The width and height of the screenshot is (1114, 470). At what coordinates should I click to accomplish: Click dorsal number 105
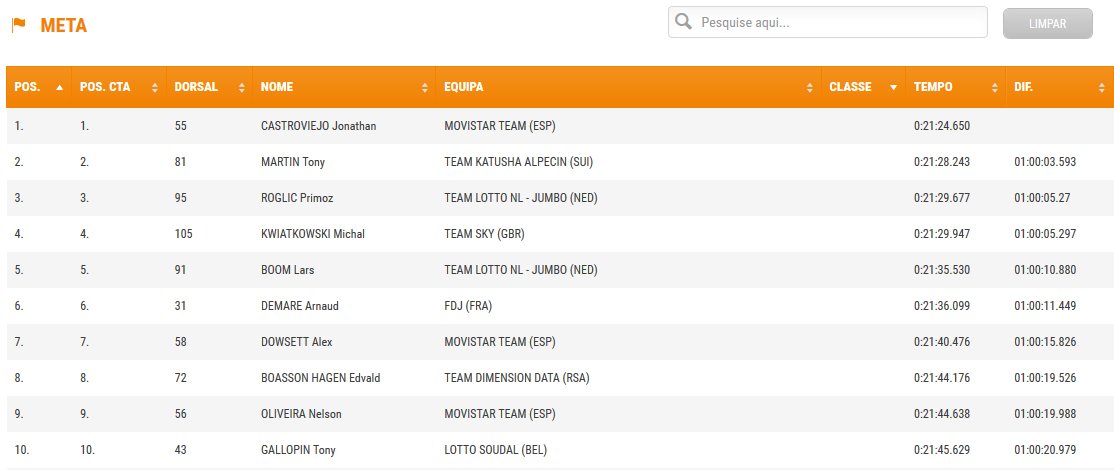click(x=183, y=234)
